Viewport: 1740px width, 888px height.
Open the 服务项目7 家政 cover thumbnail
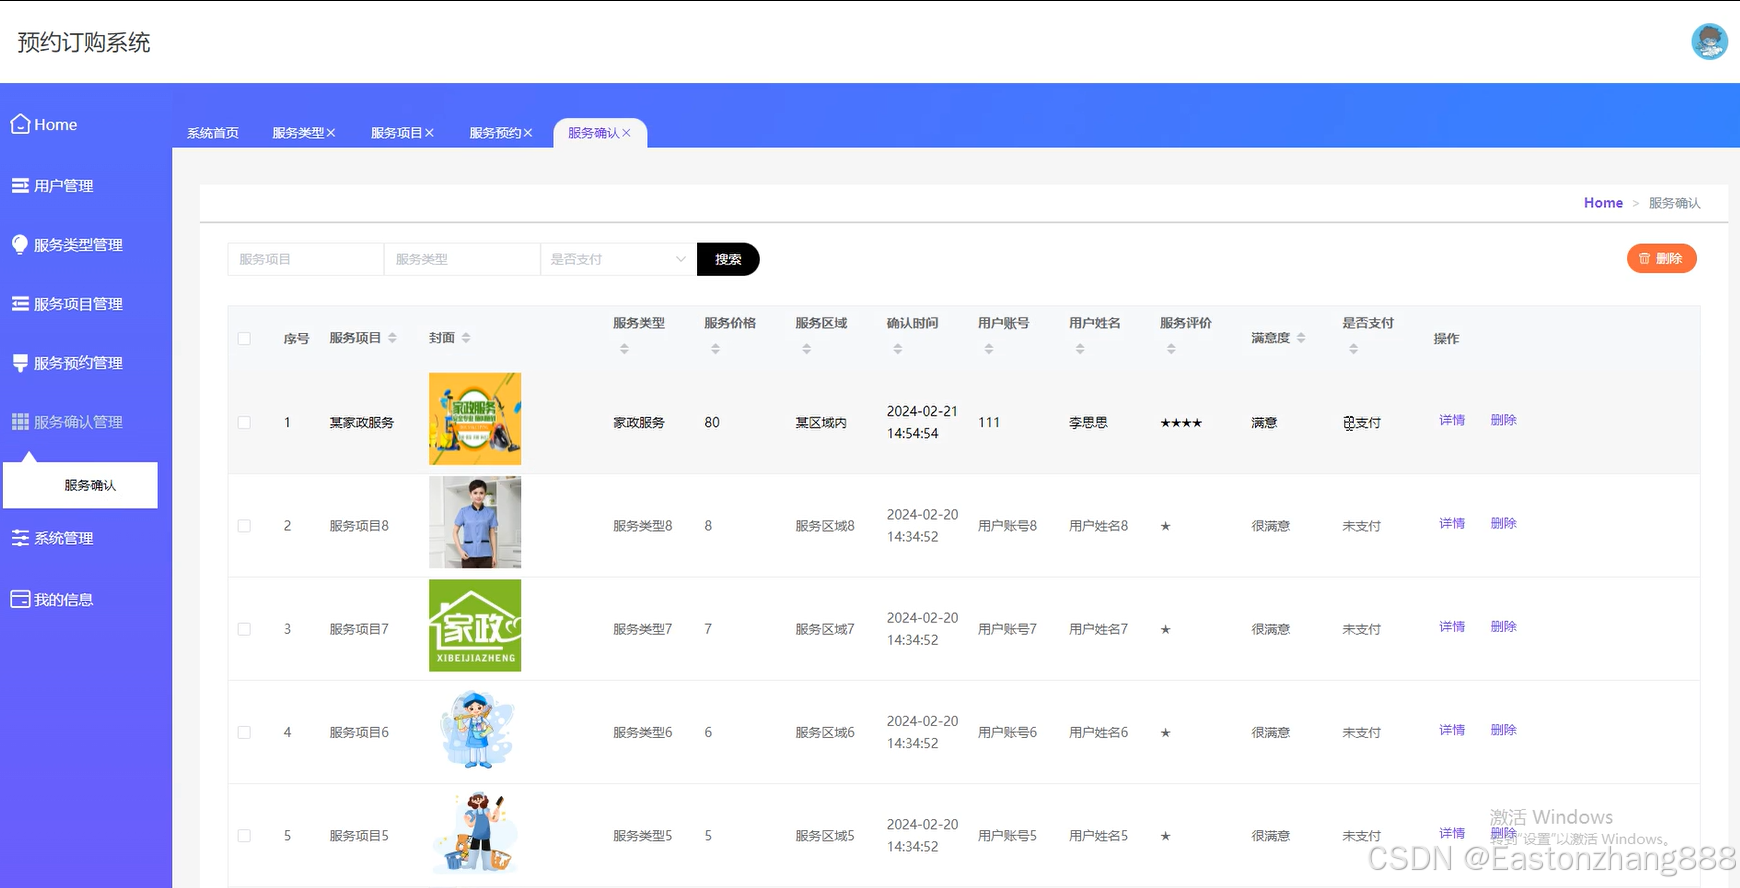coord(475,626)
